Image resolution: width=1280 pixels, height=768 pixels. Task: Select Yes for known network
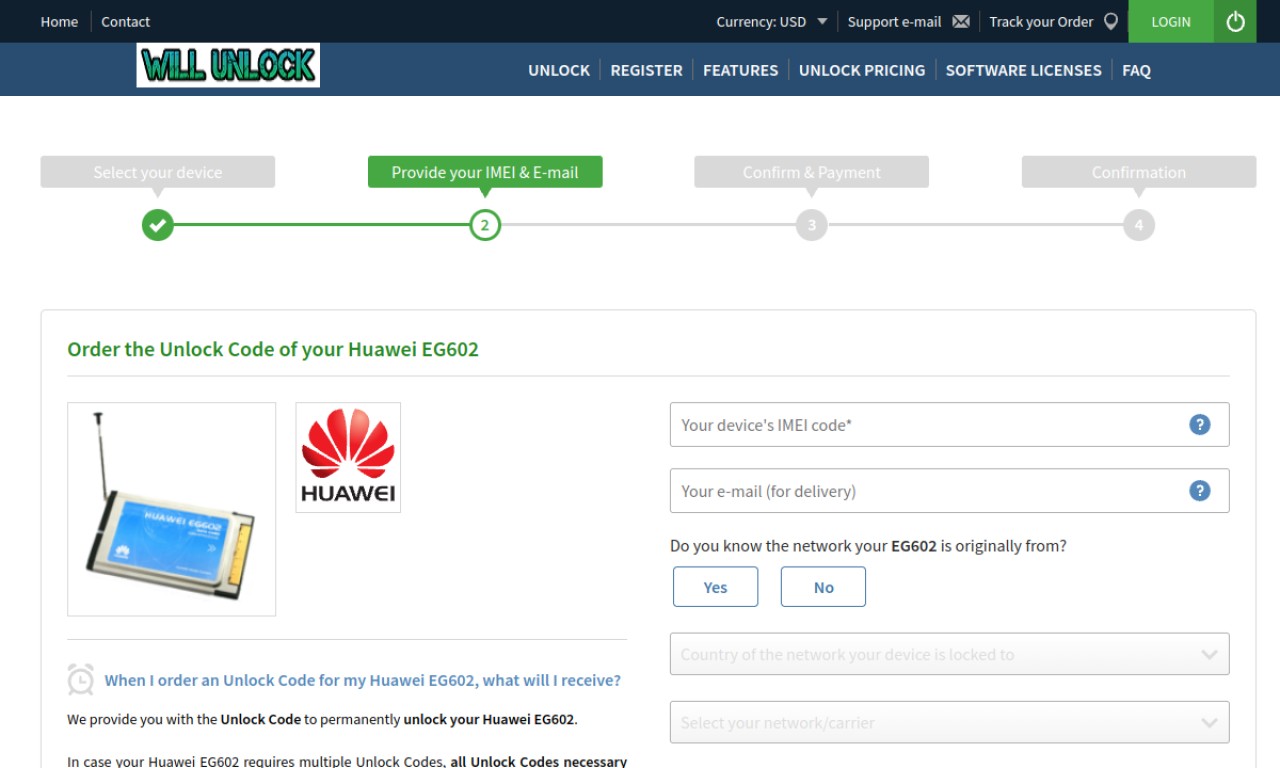[716, 587]
